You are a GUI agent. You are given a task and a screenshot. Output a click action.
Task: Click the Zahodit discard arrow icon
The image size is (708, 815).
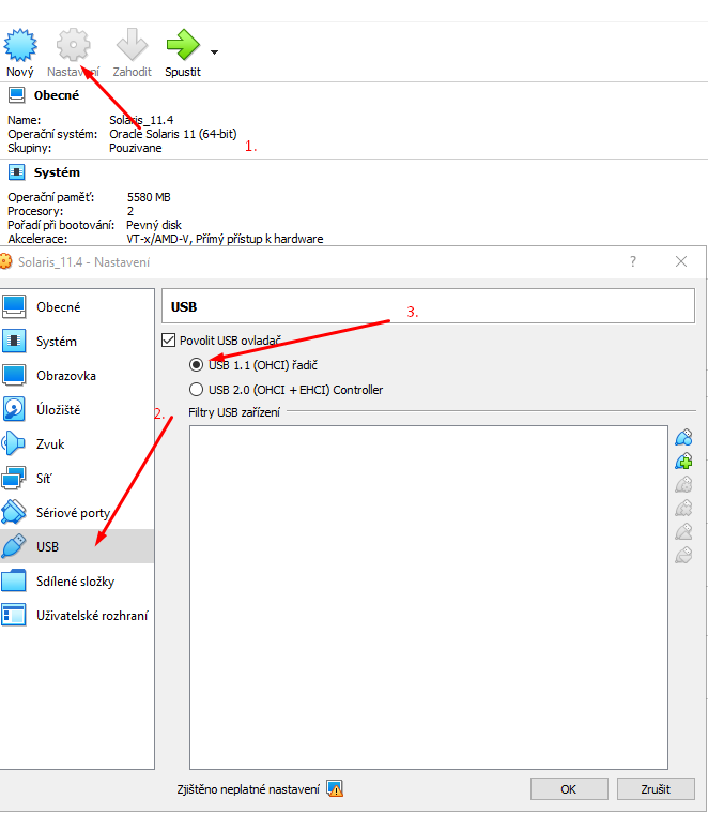(132, 45)
